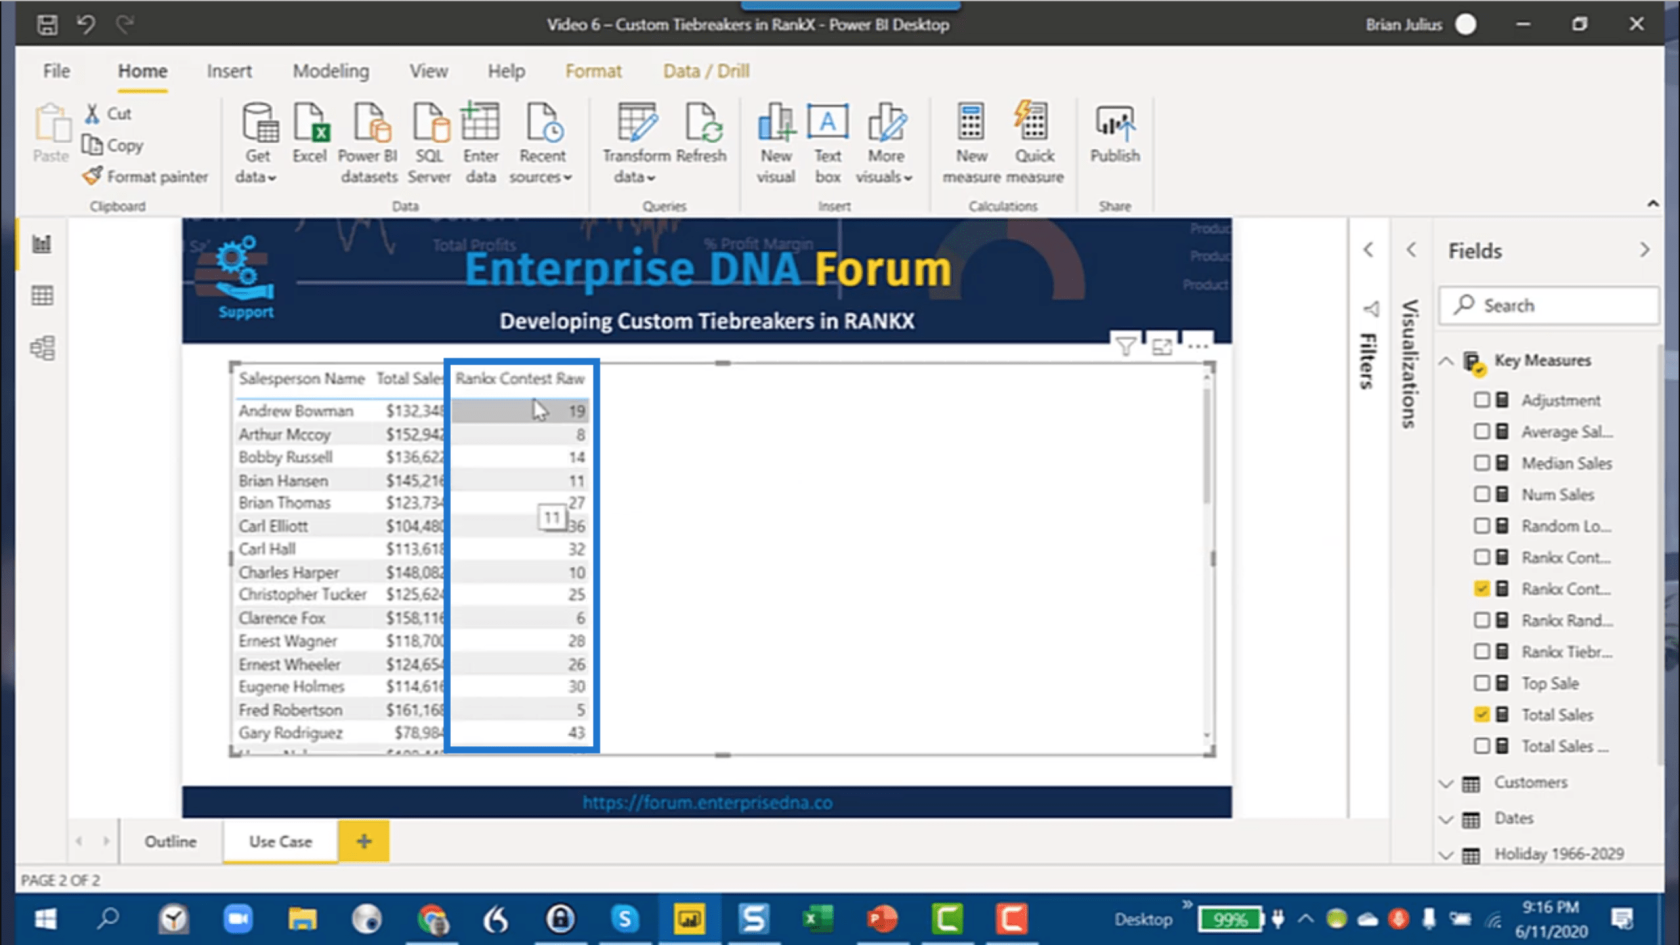1680x945 pixels.
Task: Open Excel from the taskbar
Action: (818, 918)
